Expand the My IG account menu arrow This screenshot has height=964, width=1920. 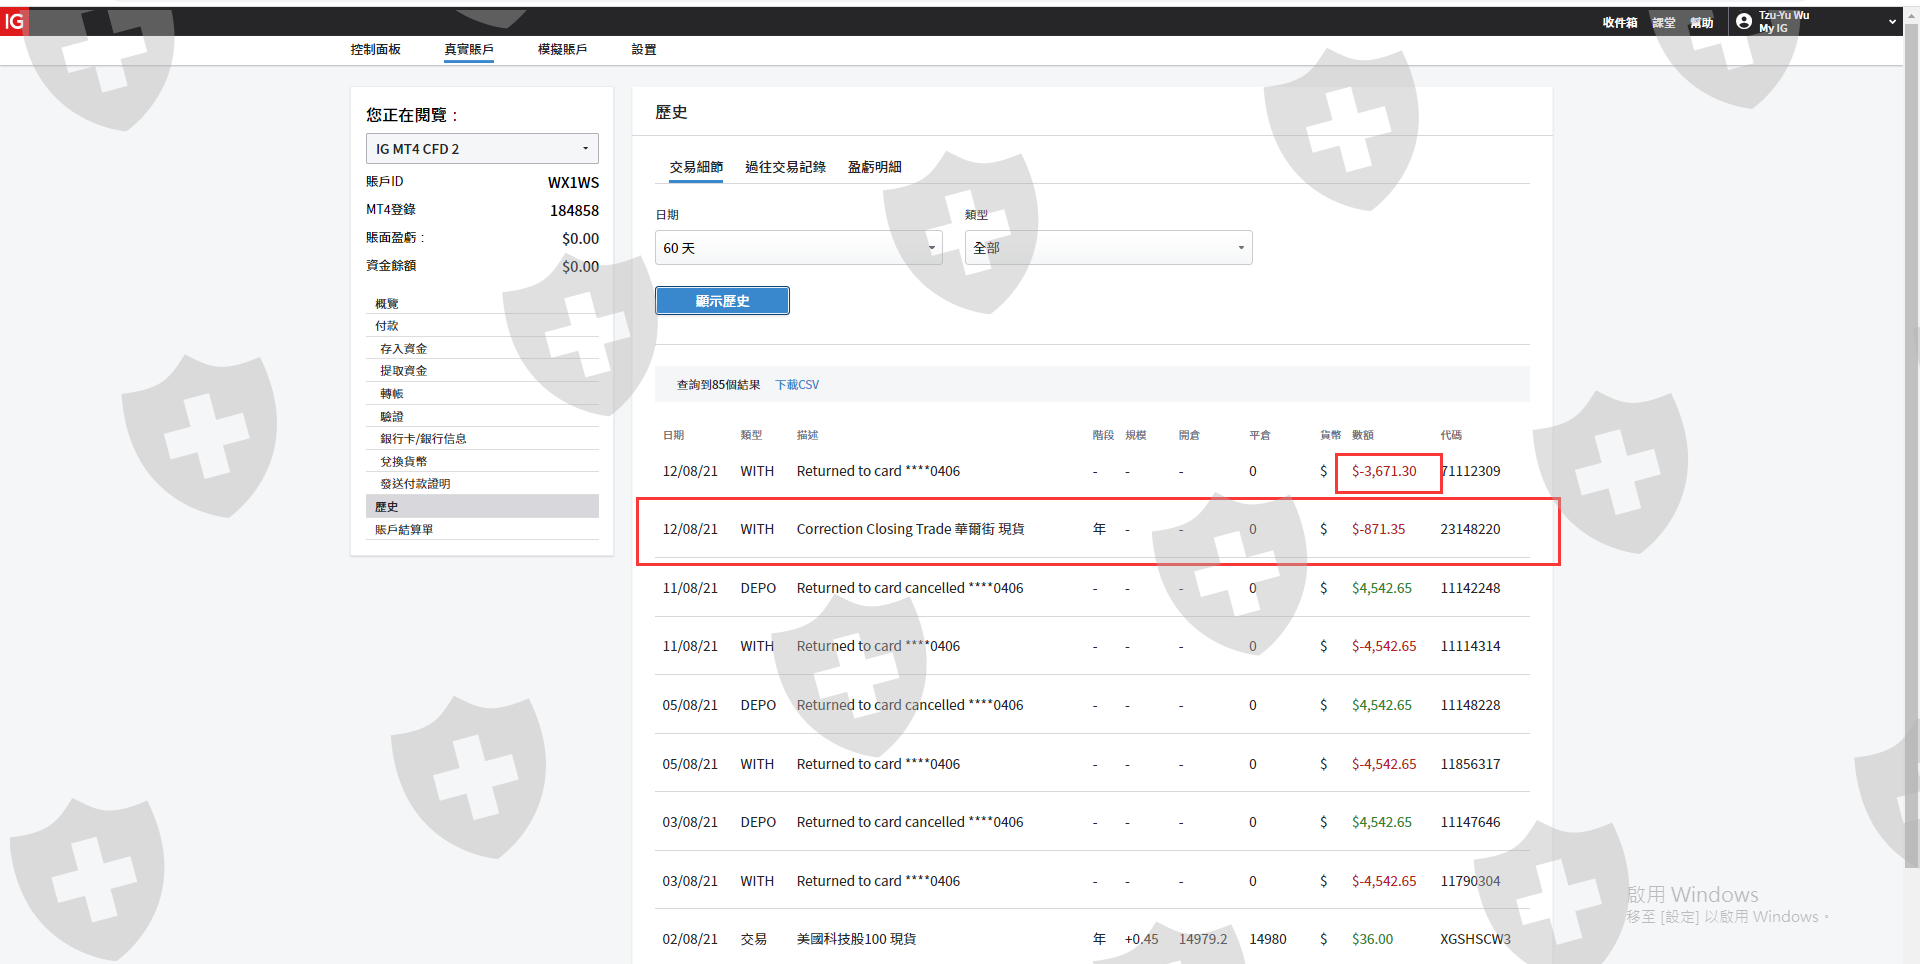coord(1892,22)
